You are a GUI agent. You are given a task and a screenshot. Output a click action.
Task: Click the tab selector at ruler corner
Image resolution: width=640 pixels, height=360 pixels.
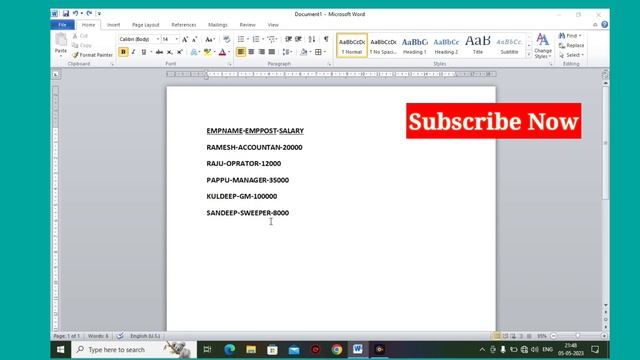(x=56, y=74)
